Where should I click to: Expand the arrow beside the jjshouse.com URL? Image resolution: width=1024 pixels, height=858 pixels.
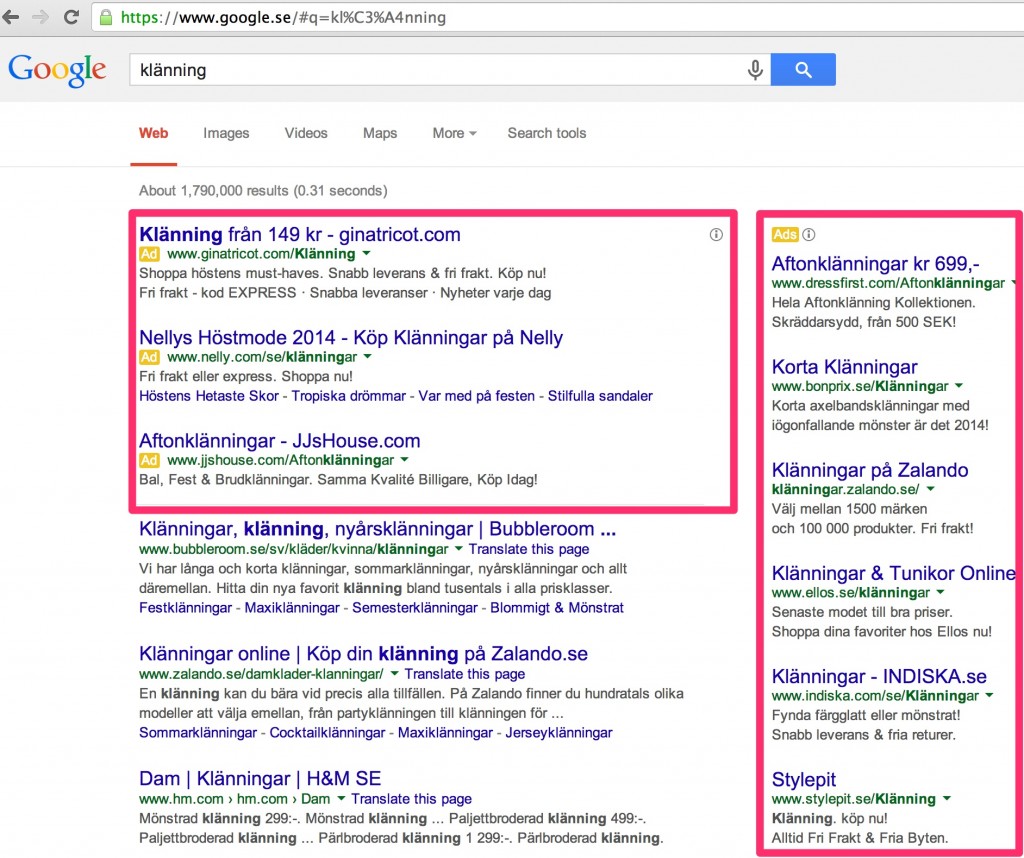point(405,460)
